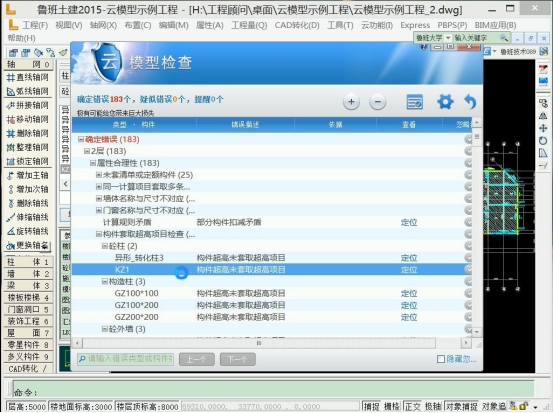The image size is (553, 413).
Task: Collapse 确定错误 (183) node
Action: (x=81, y=139)
